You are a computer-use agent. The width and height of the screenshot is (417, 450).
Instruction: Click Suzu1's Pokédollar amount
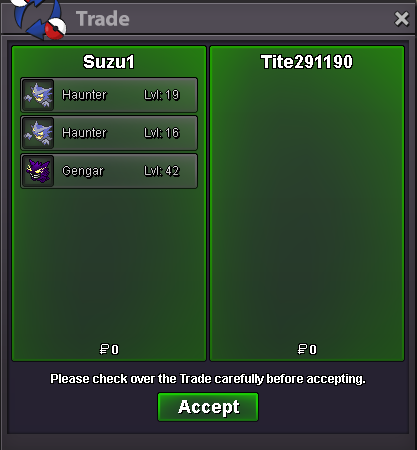click(x=109, y=349)
